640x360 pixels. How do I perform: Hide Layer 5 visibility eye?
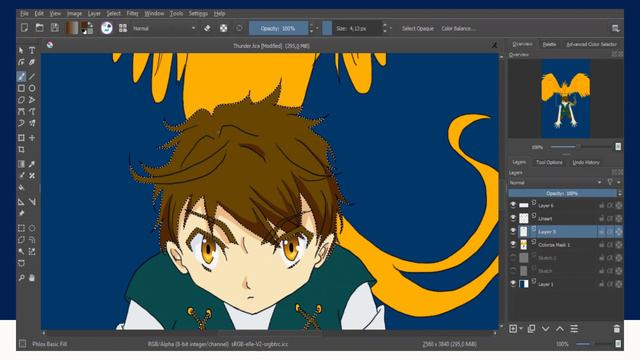[513, 231]
